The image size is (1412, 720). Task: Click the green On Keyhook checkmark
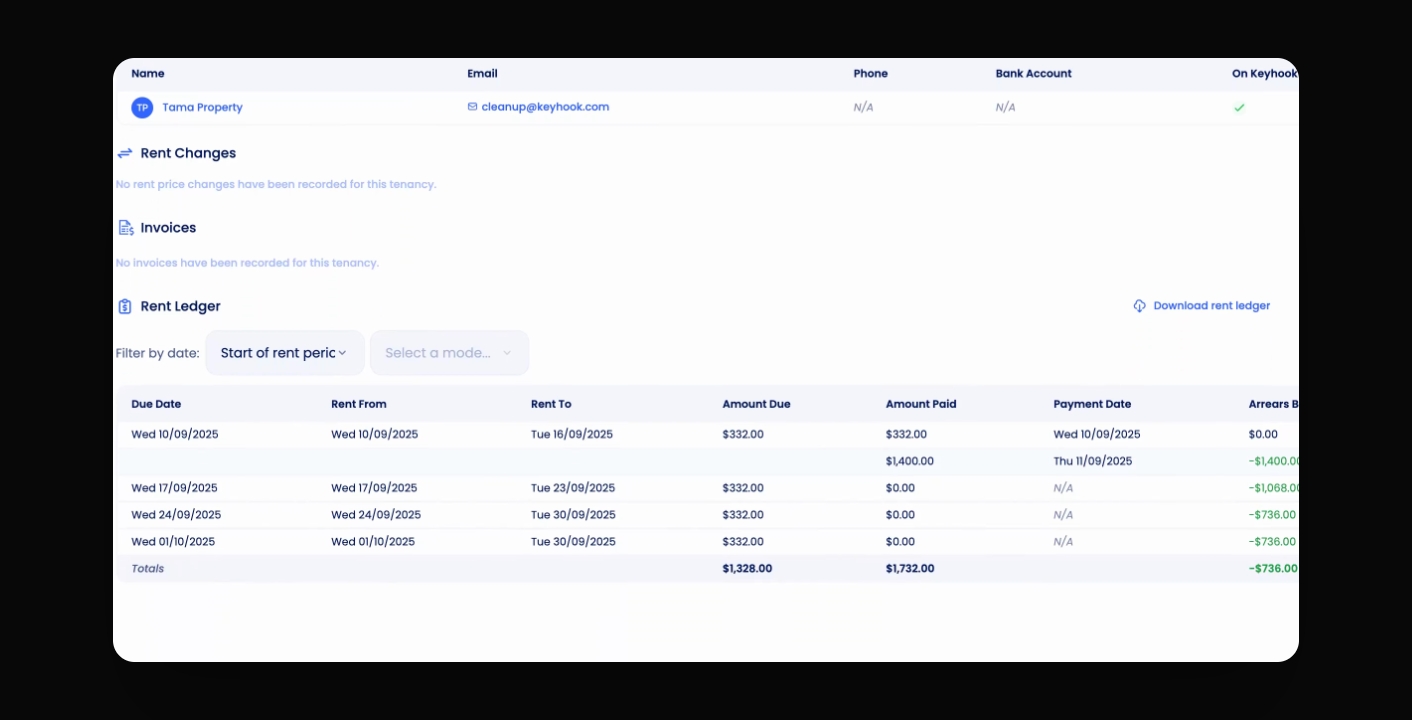pos(1239,107)
